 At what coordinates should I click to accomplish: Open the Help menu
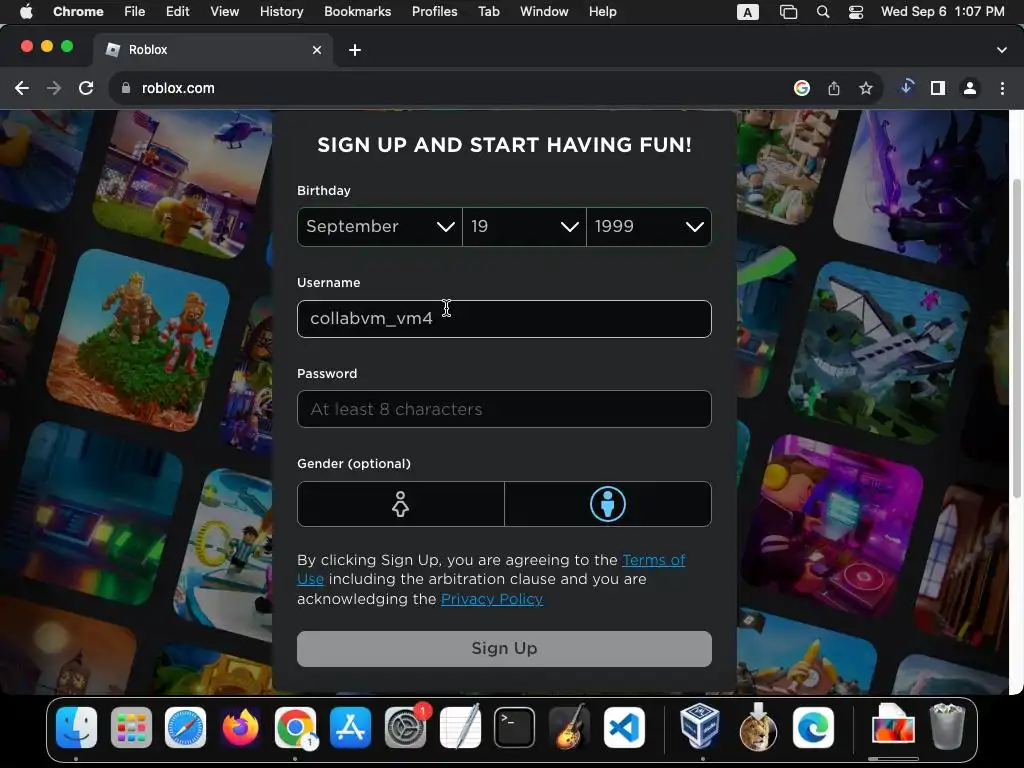pos(602,12)
